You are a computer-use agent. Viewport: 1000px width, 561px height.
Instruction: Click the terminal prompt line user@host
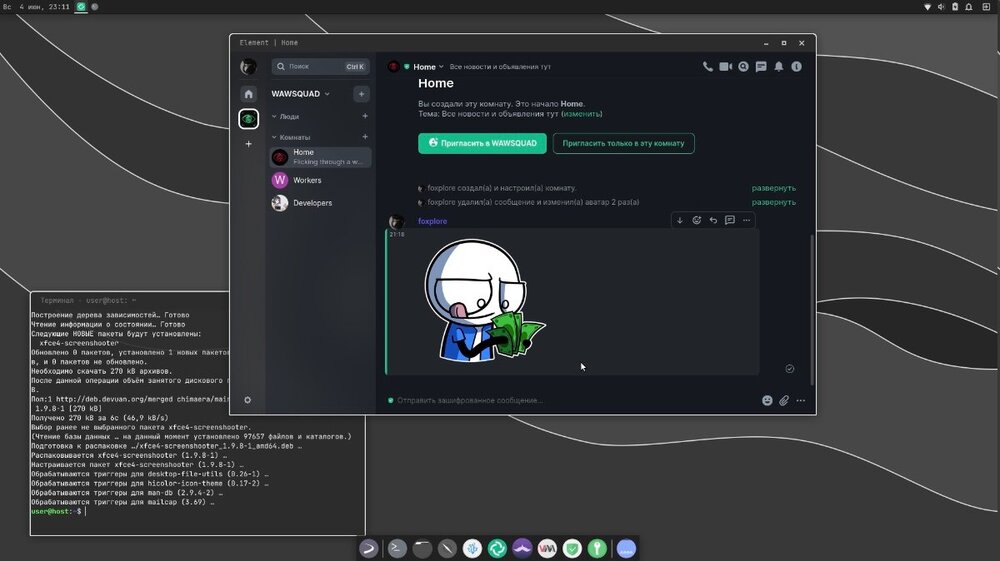click(57, 511)
